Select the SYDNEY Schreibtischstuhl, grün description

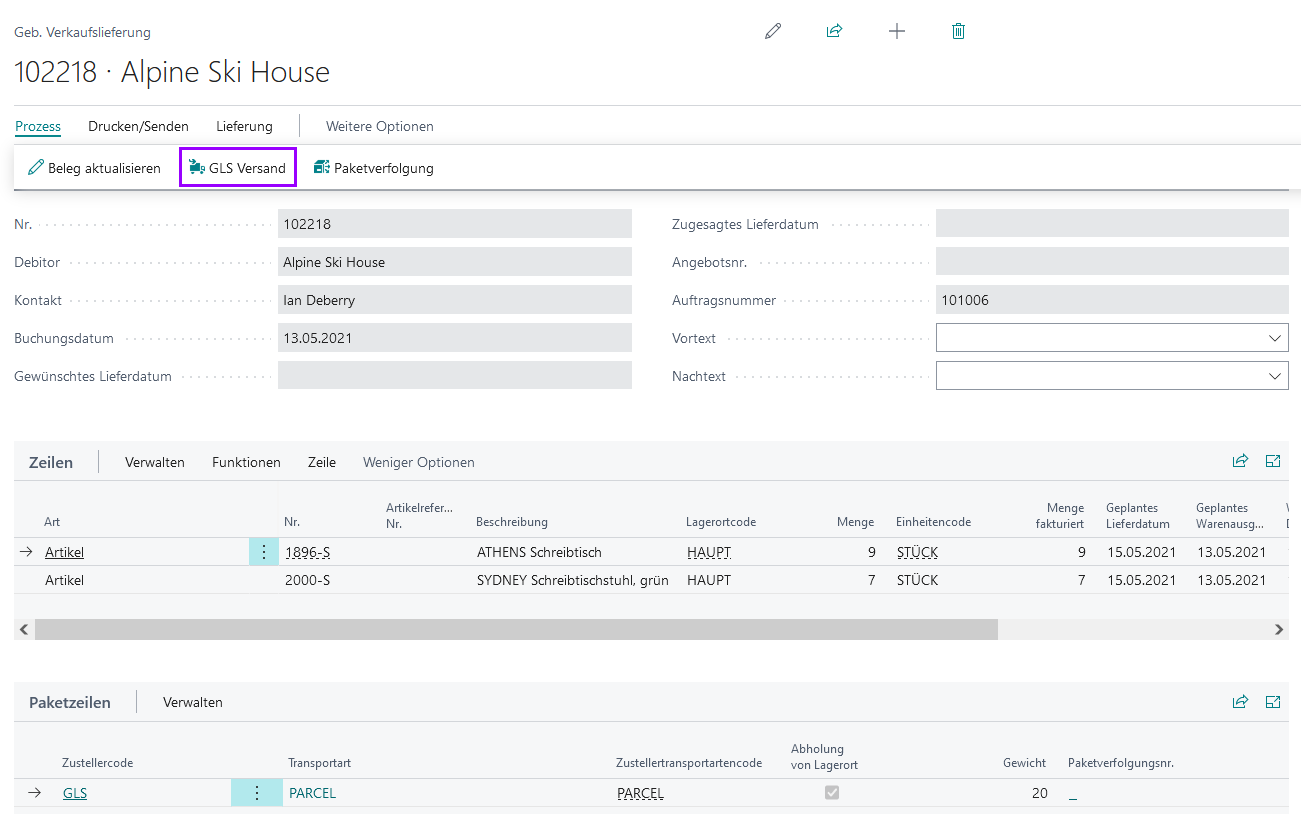coord(575,580)
